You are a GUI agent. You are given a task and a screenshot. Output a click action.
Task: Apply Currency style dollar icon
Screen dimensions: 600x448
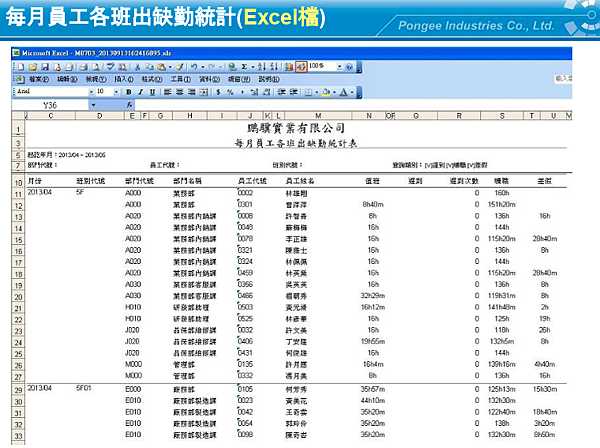pyautogui.click(x=218, y=92)
